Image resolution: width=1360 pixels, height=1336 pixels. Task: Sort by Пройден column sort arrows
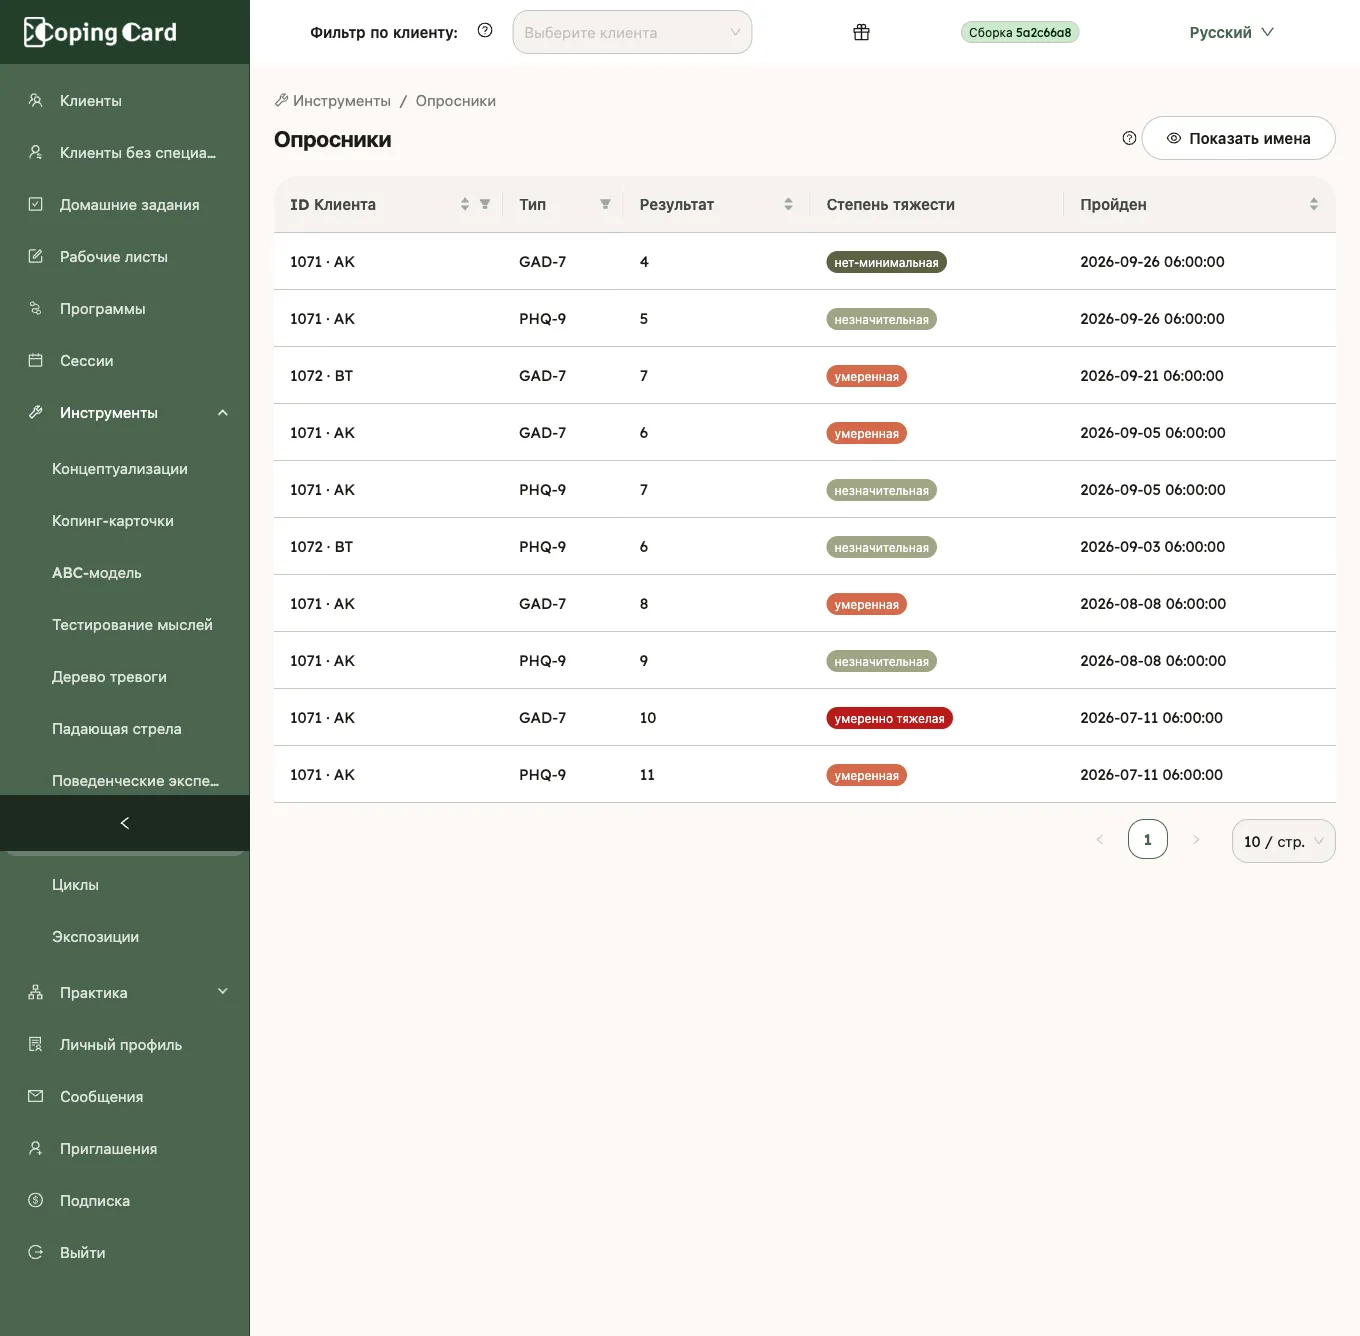[1314, 204]
